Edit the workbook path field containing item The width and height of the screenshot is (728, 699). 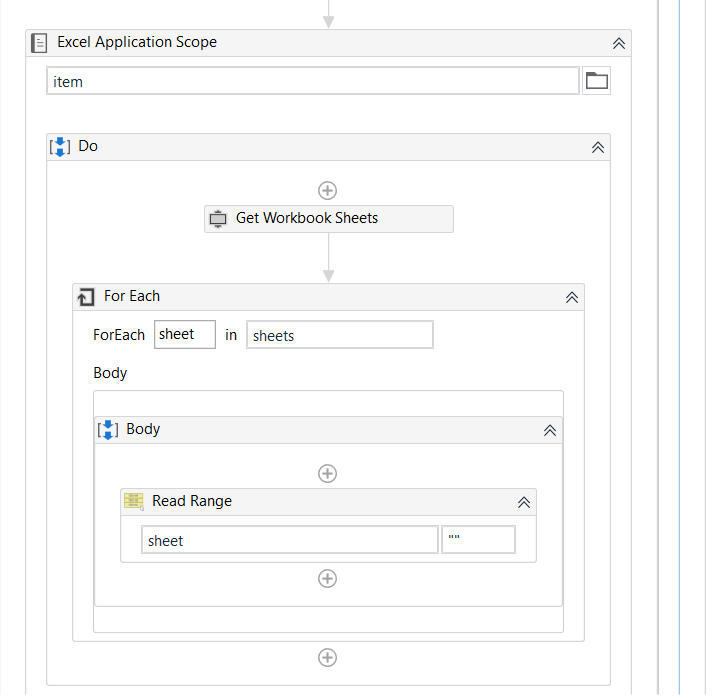pos(312,81)
